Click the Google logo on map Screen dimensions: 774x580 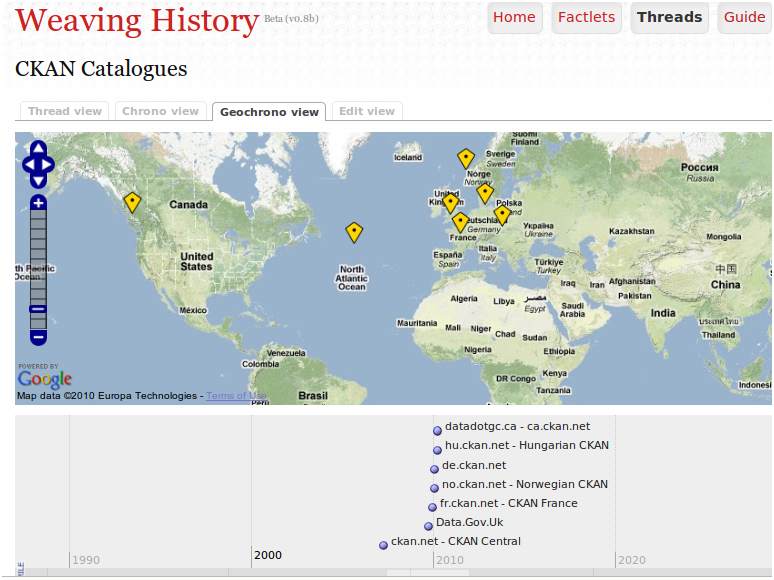pyautogui.click(x=45, y=379)
